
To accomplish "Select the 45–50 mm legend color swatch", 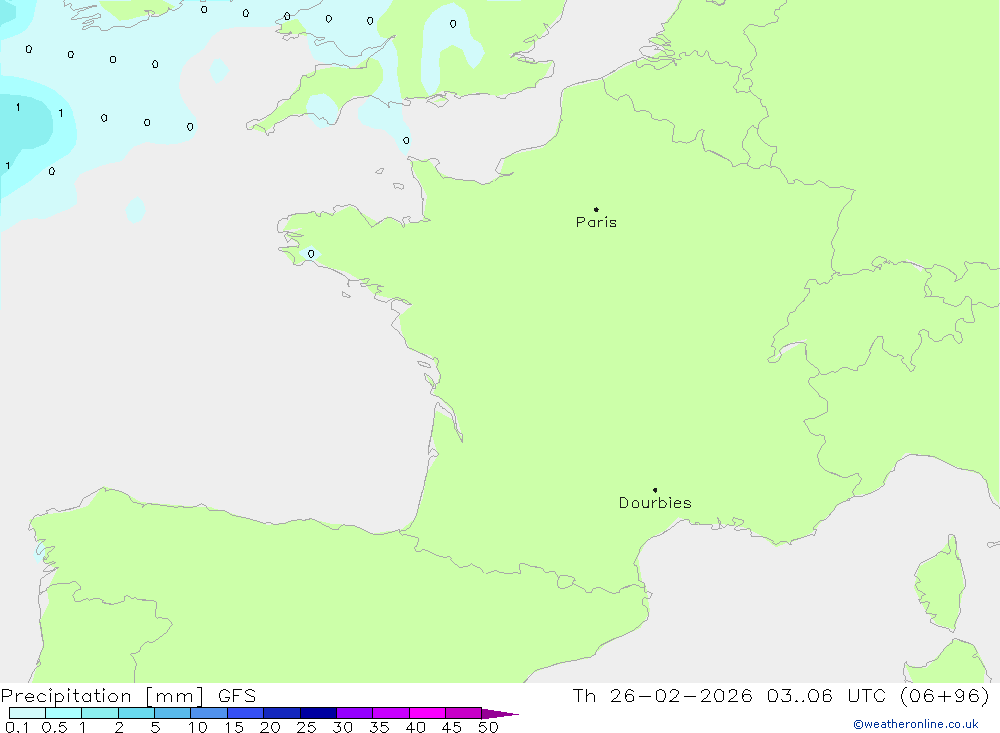I will tap(464, 713).
